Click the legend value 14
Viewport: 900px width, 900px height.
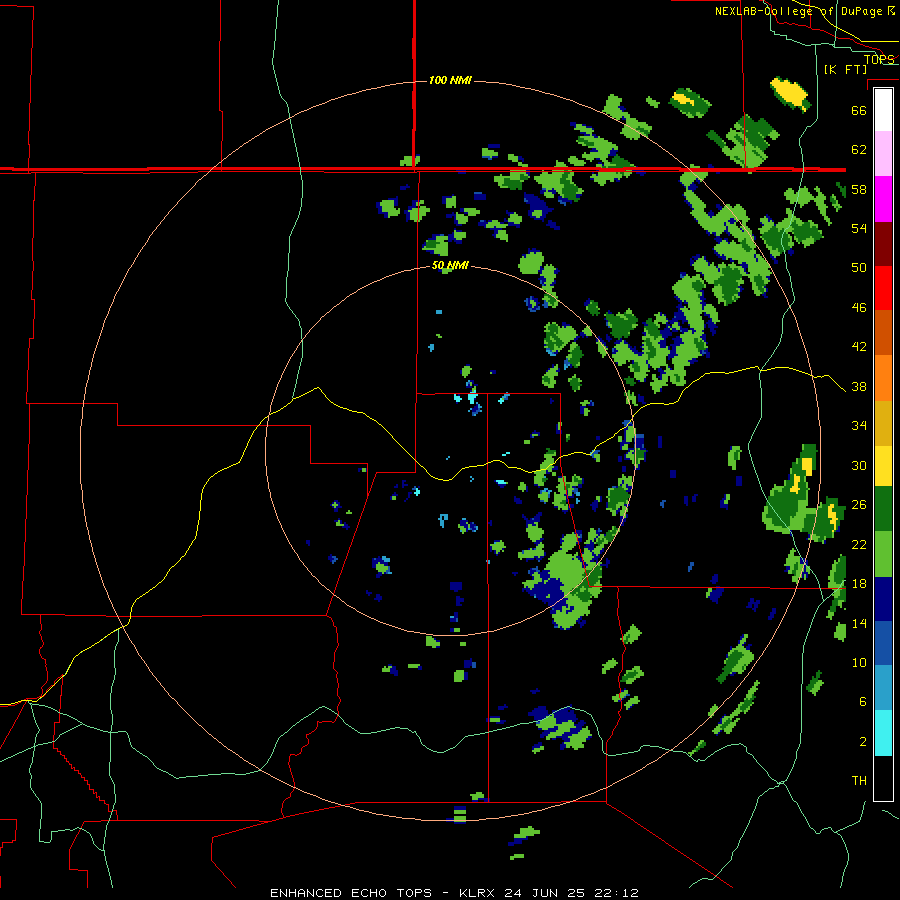[859, 623]
